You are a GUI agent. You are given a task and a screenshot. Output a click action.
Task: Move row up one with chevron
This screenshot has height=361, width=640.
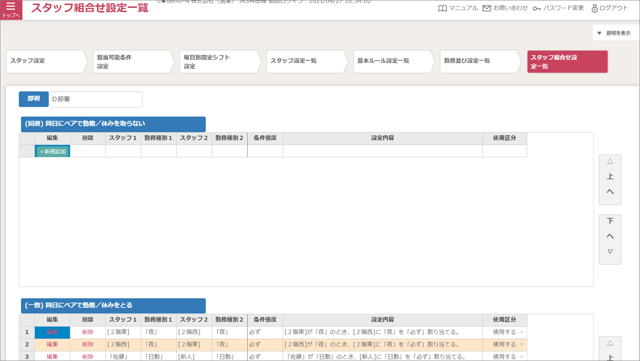610,191
